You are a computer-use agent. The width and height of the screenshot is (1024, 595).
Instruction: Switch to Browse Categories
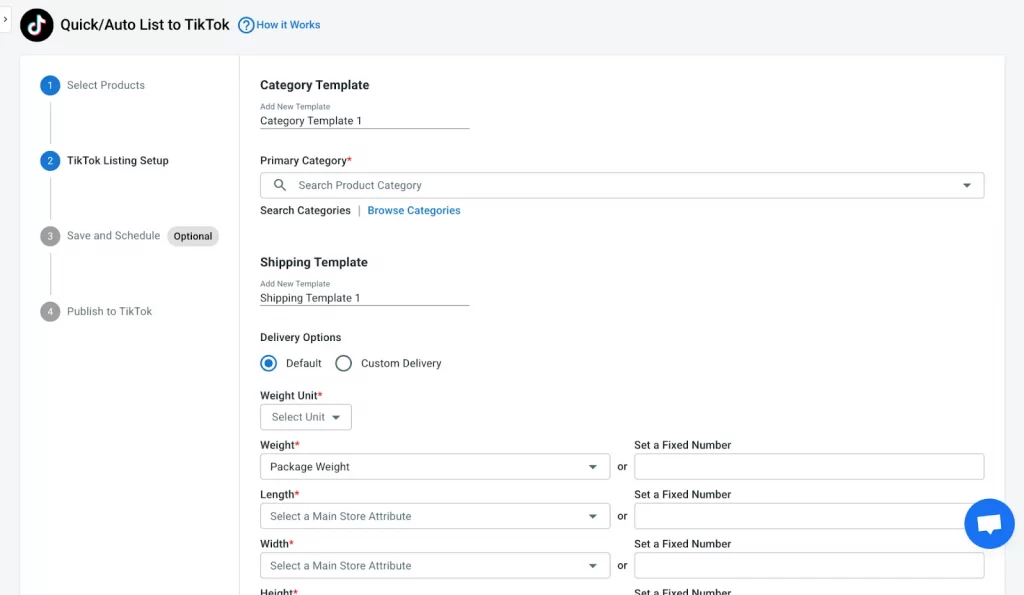click(414, 211)
